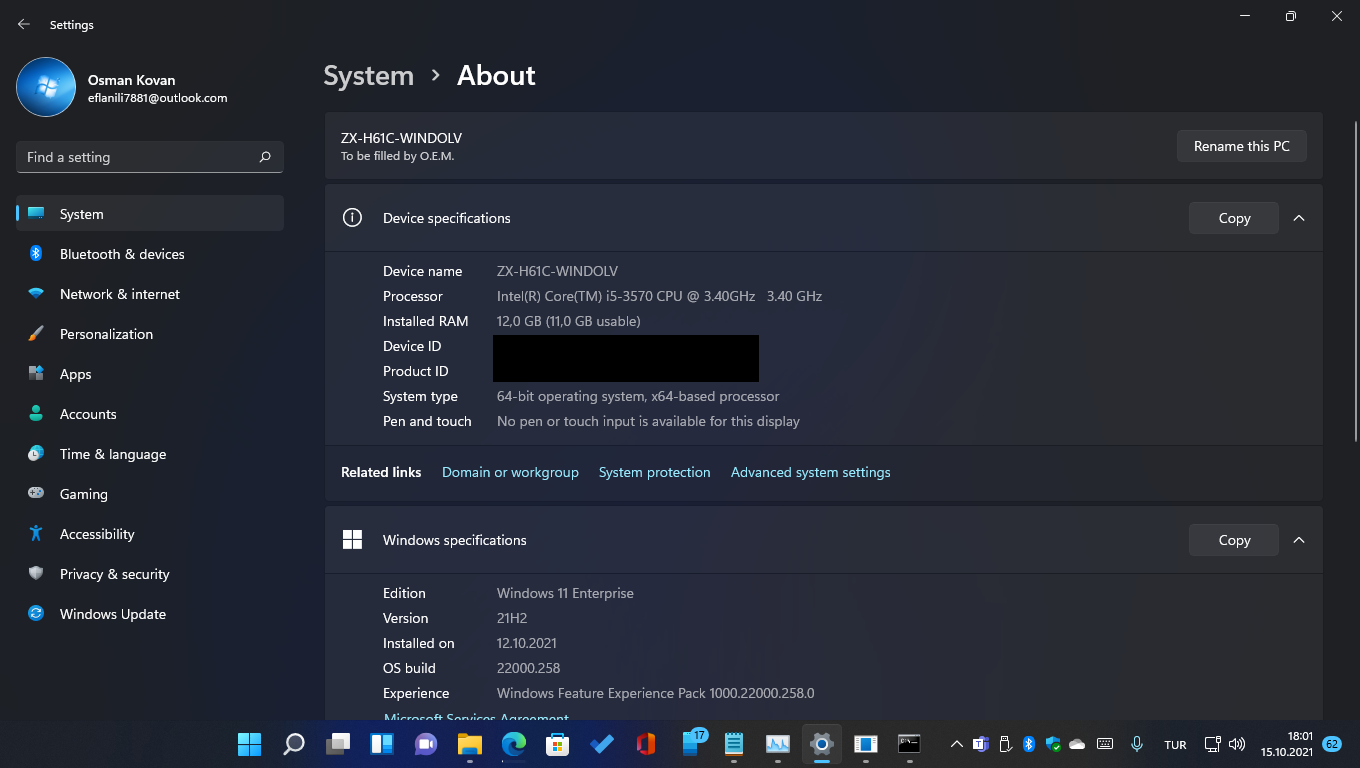Open OneDrive cloud icon in the tray

(1077, 744)
